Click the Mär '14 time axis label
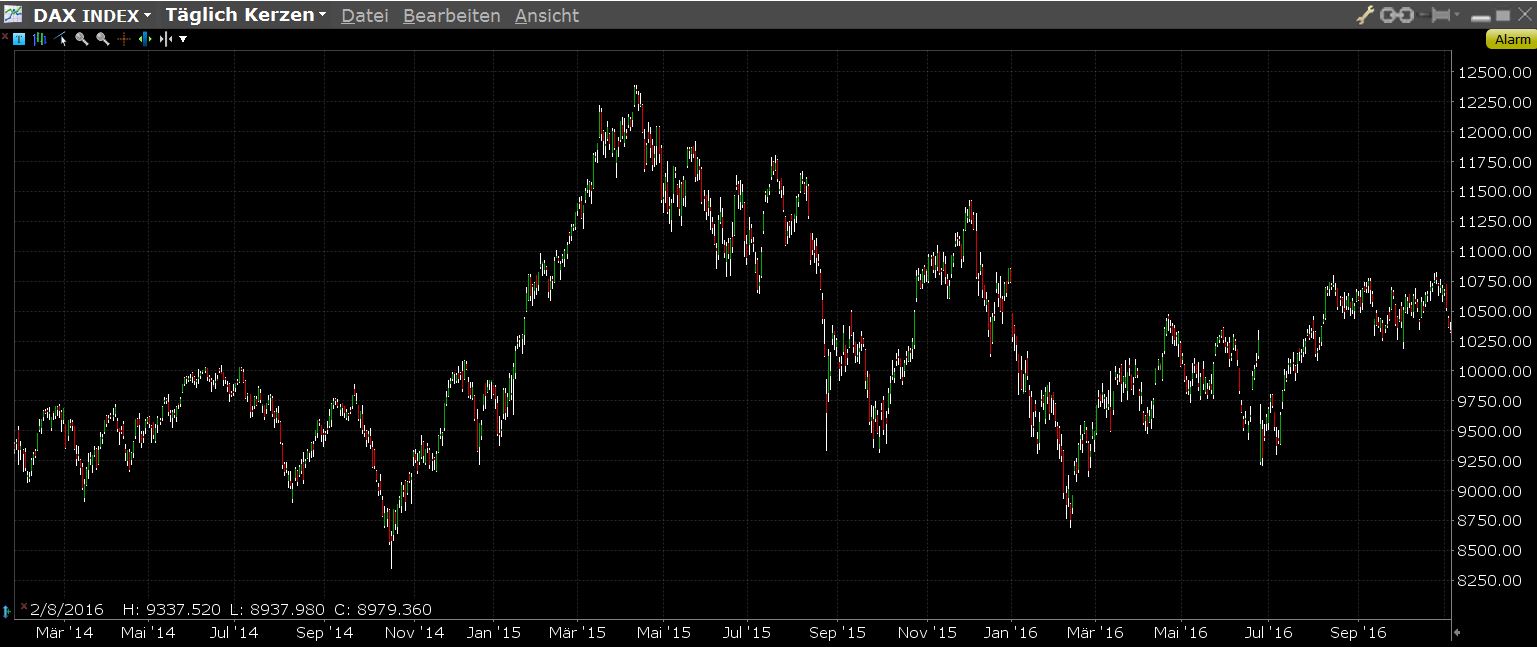This screenshot has height=647, width=1537. [64, 633]
